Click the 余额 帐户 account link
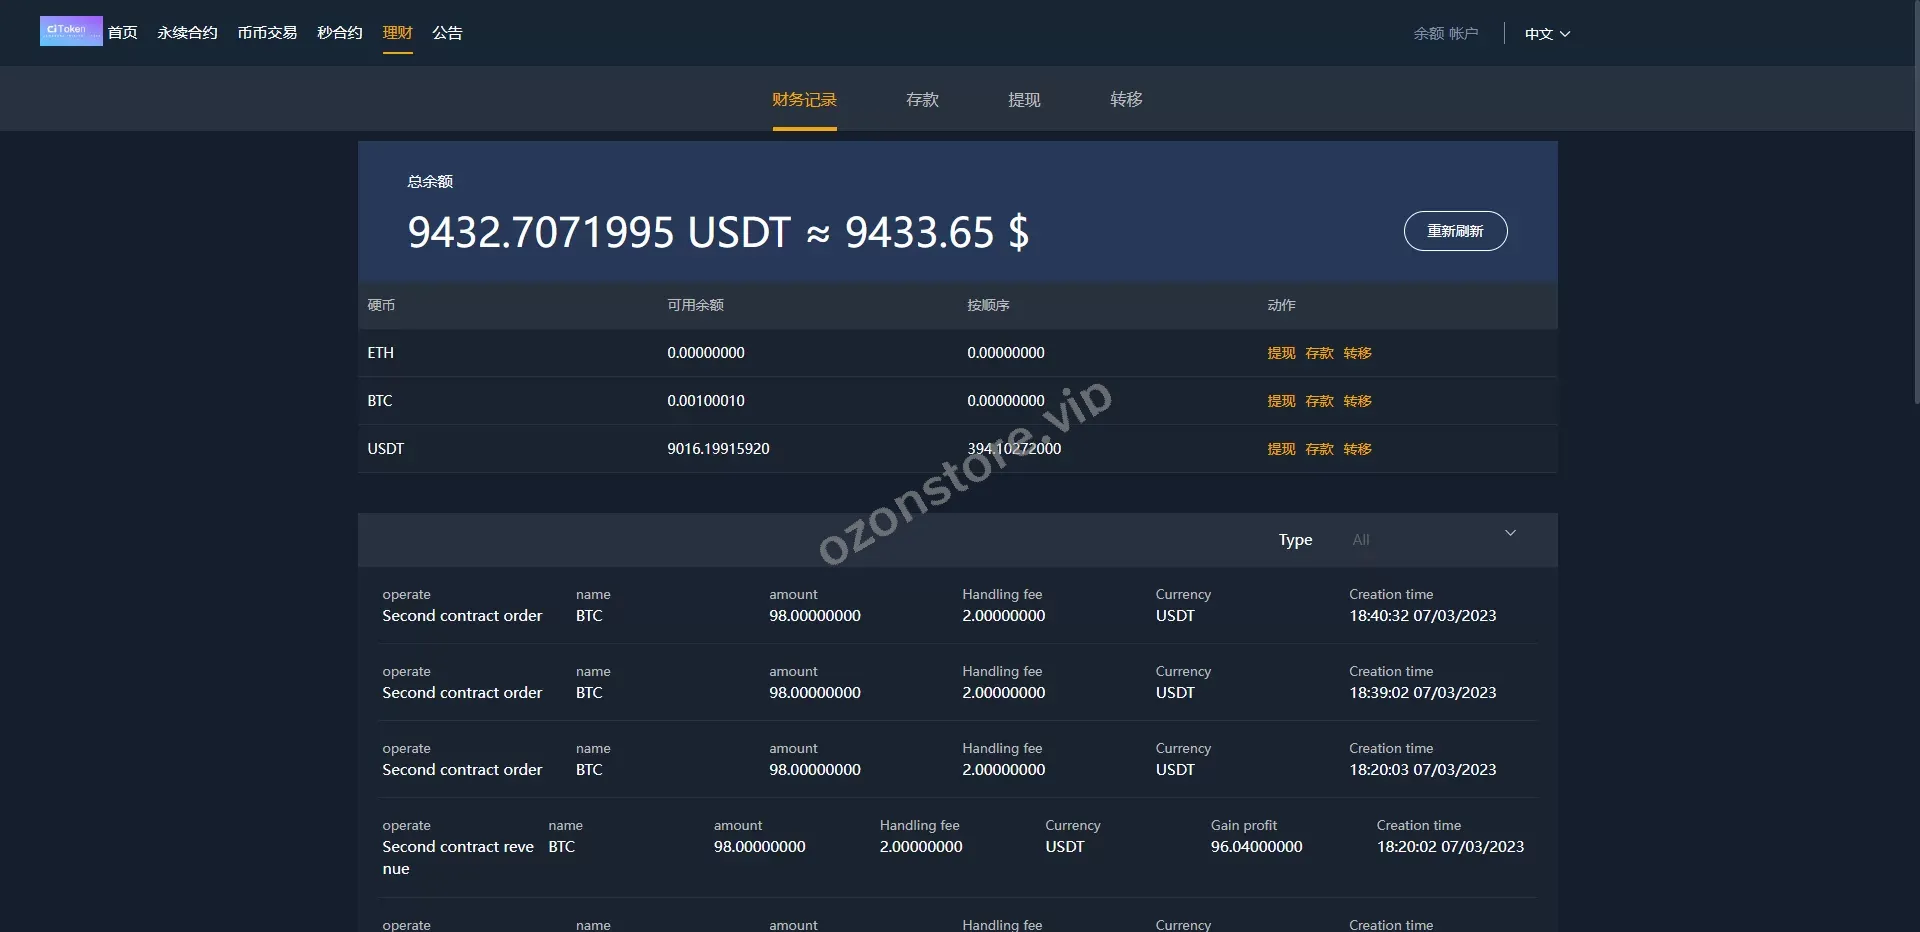The width and height of the screenshot is (1920, 932). [x=1445, y=34]
